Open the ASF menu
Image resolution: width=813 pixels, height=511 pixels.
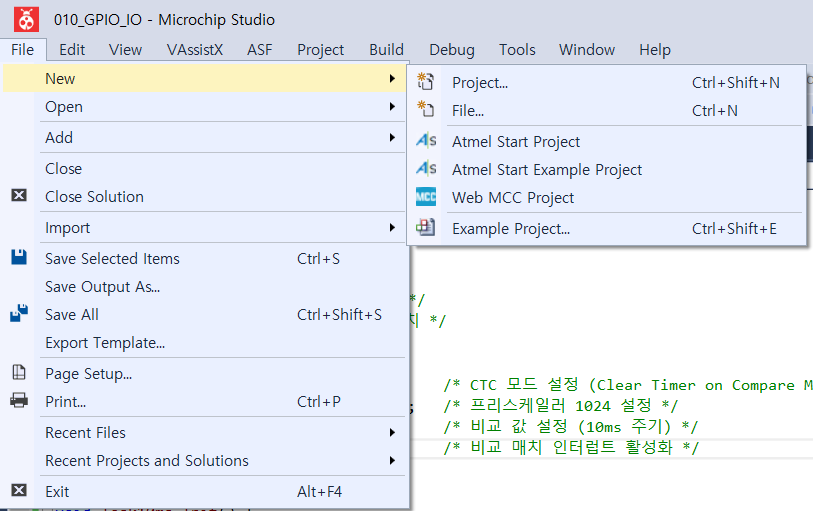(x=259, y=50)
